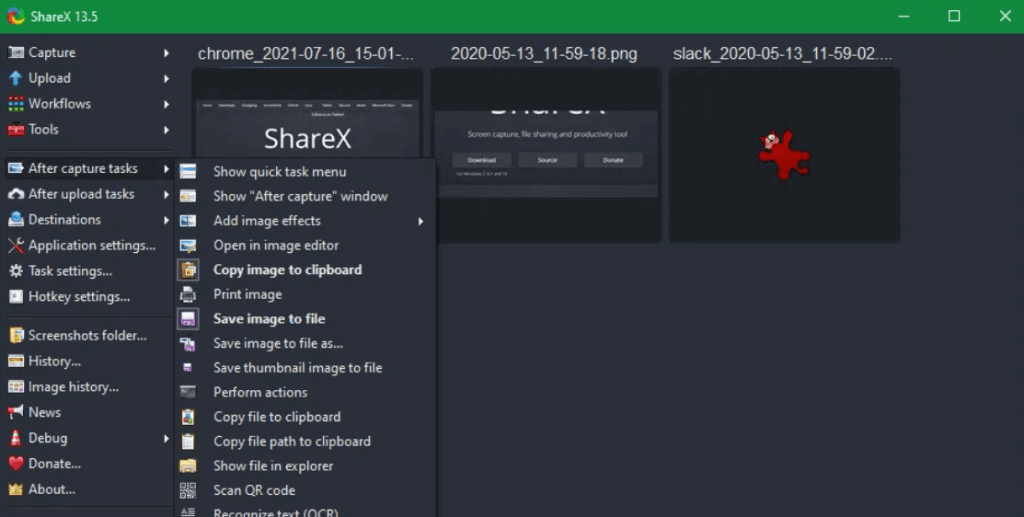The height and width of the screenshot is (517, 1024).
Task: Open Application settings...
Action: coord(89,245)
